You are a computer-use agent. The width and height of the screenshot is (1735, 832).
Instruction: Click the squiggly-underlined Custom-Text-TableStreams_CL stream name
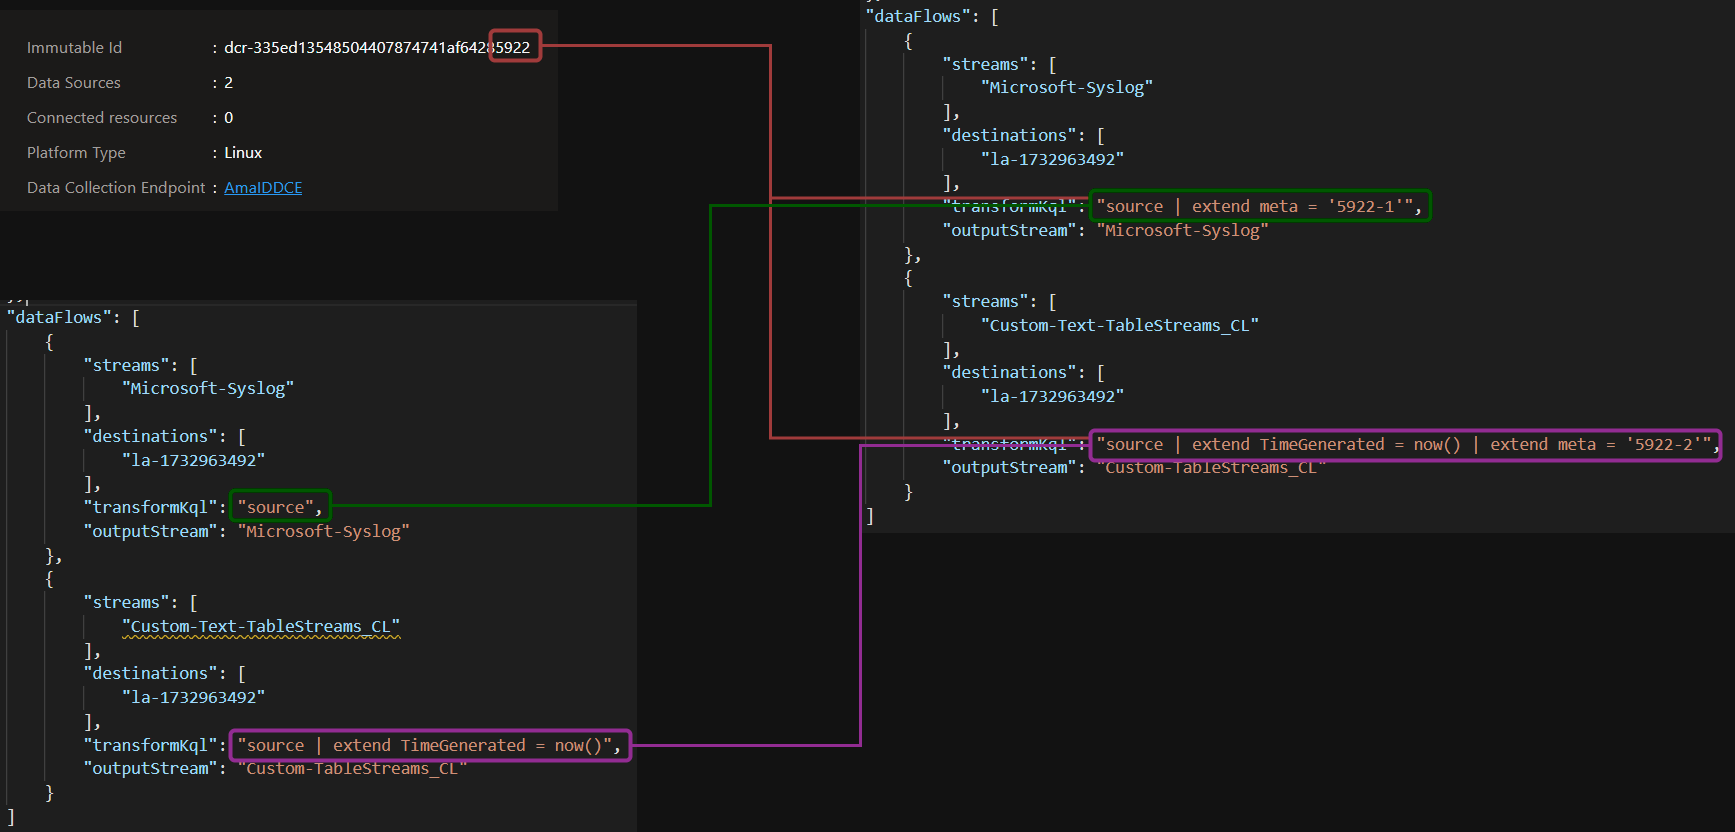point(261,627)
